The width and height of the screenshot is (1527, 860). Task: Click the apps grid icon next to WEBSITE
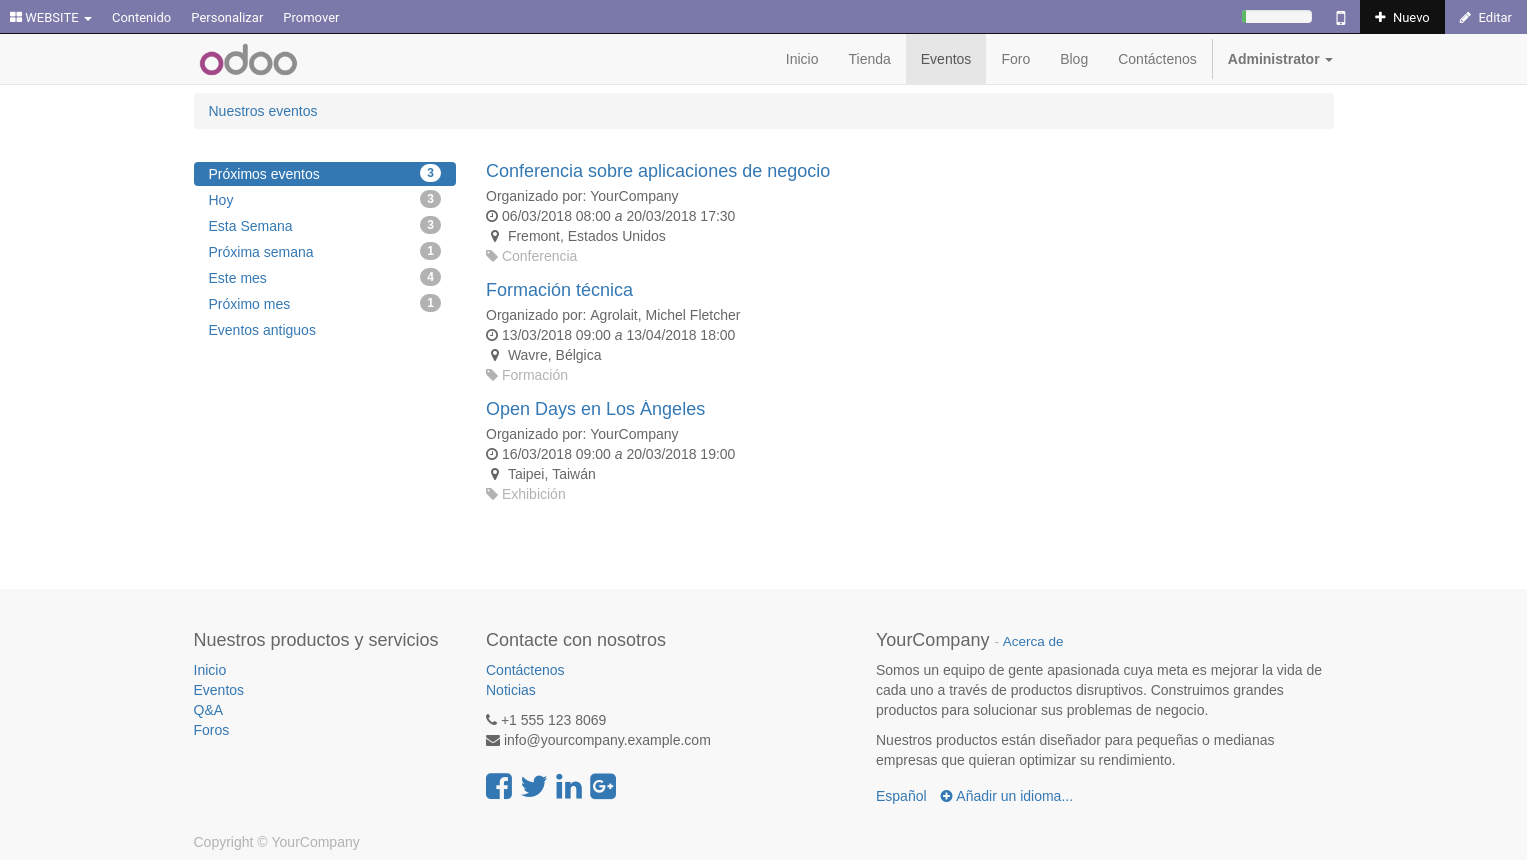(14, 16)
